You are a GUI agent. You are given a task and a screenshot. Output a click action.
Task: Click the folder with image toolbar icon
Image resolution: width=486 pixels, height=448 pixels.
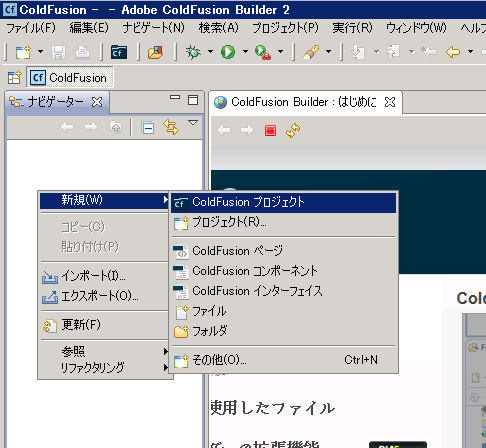point(155,52)
